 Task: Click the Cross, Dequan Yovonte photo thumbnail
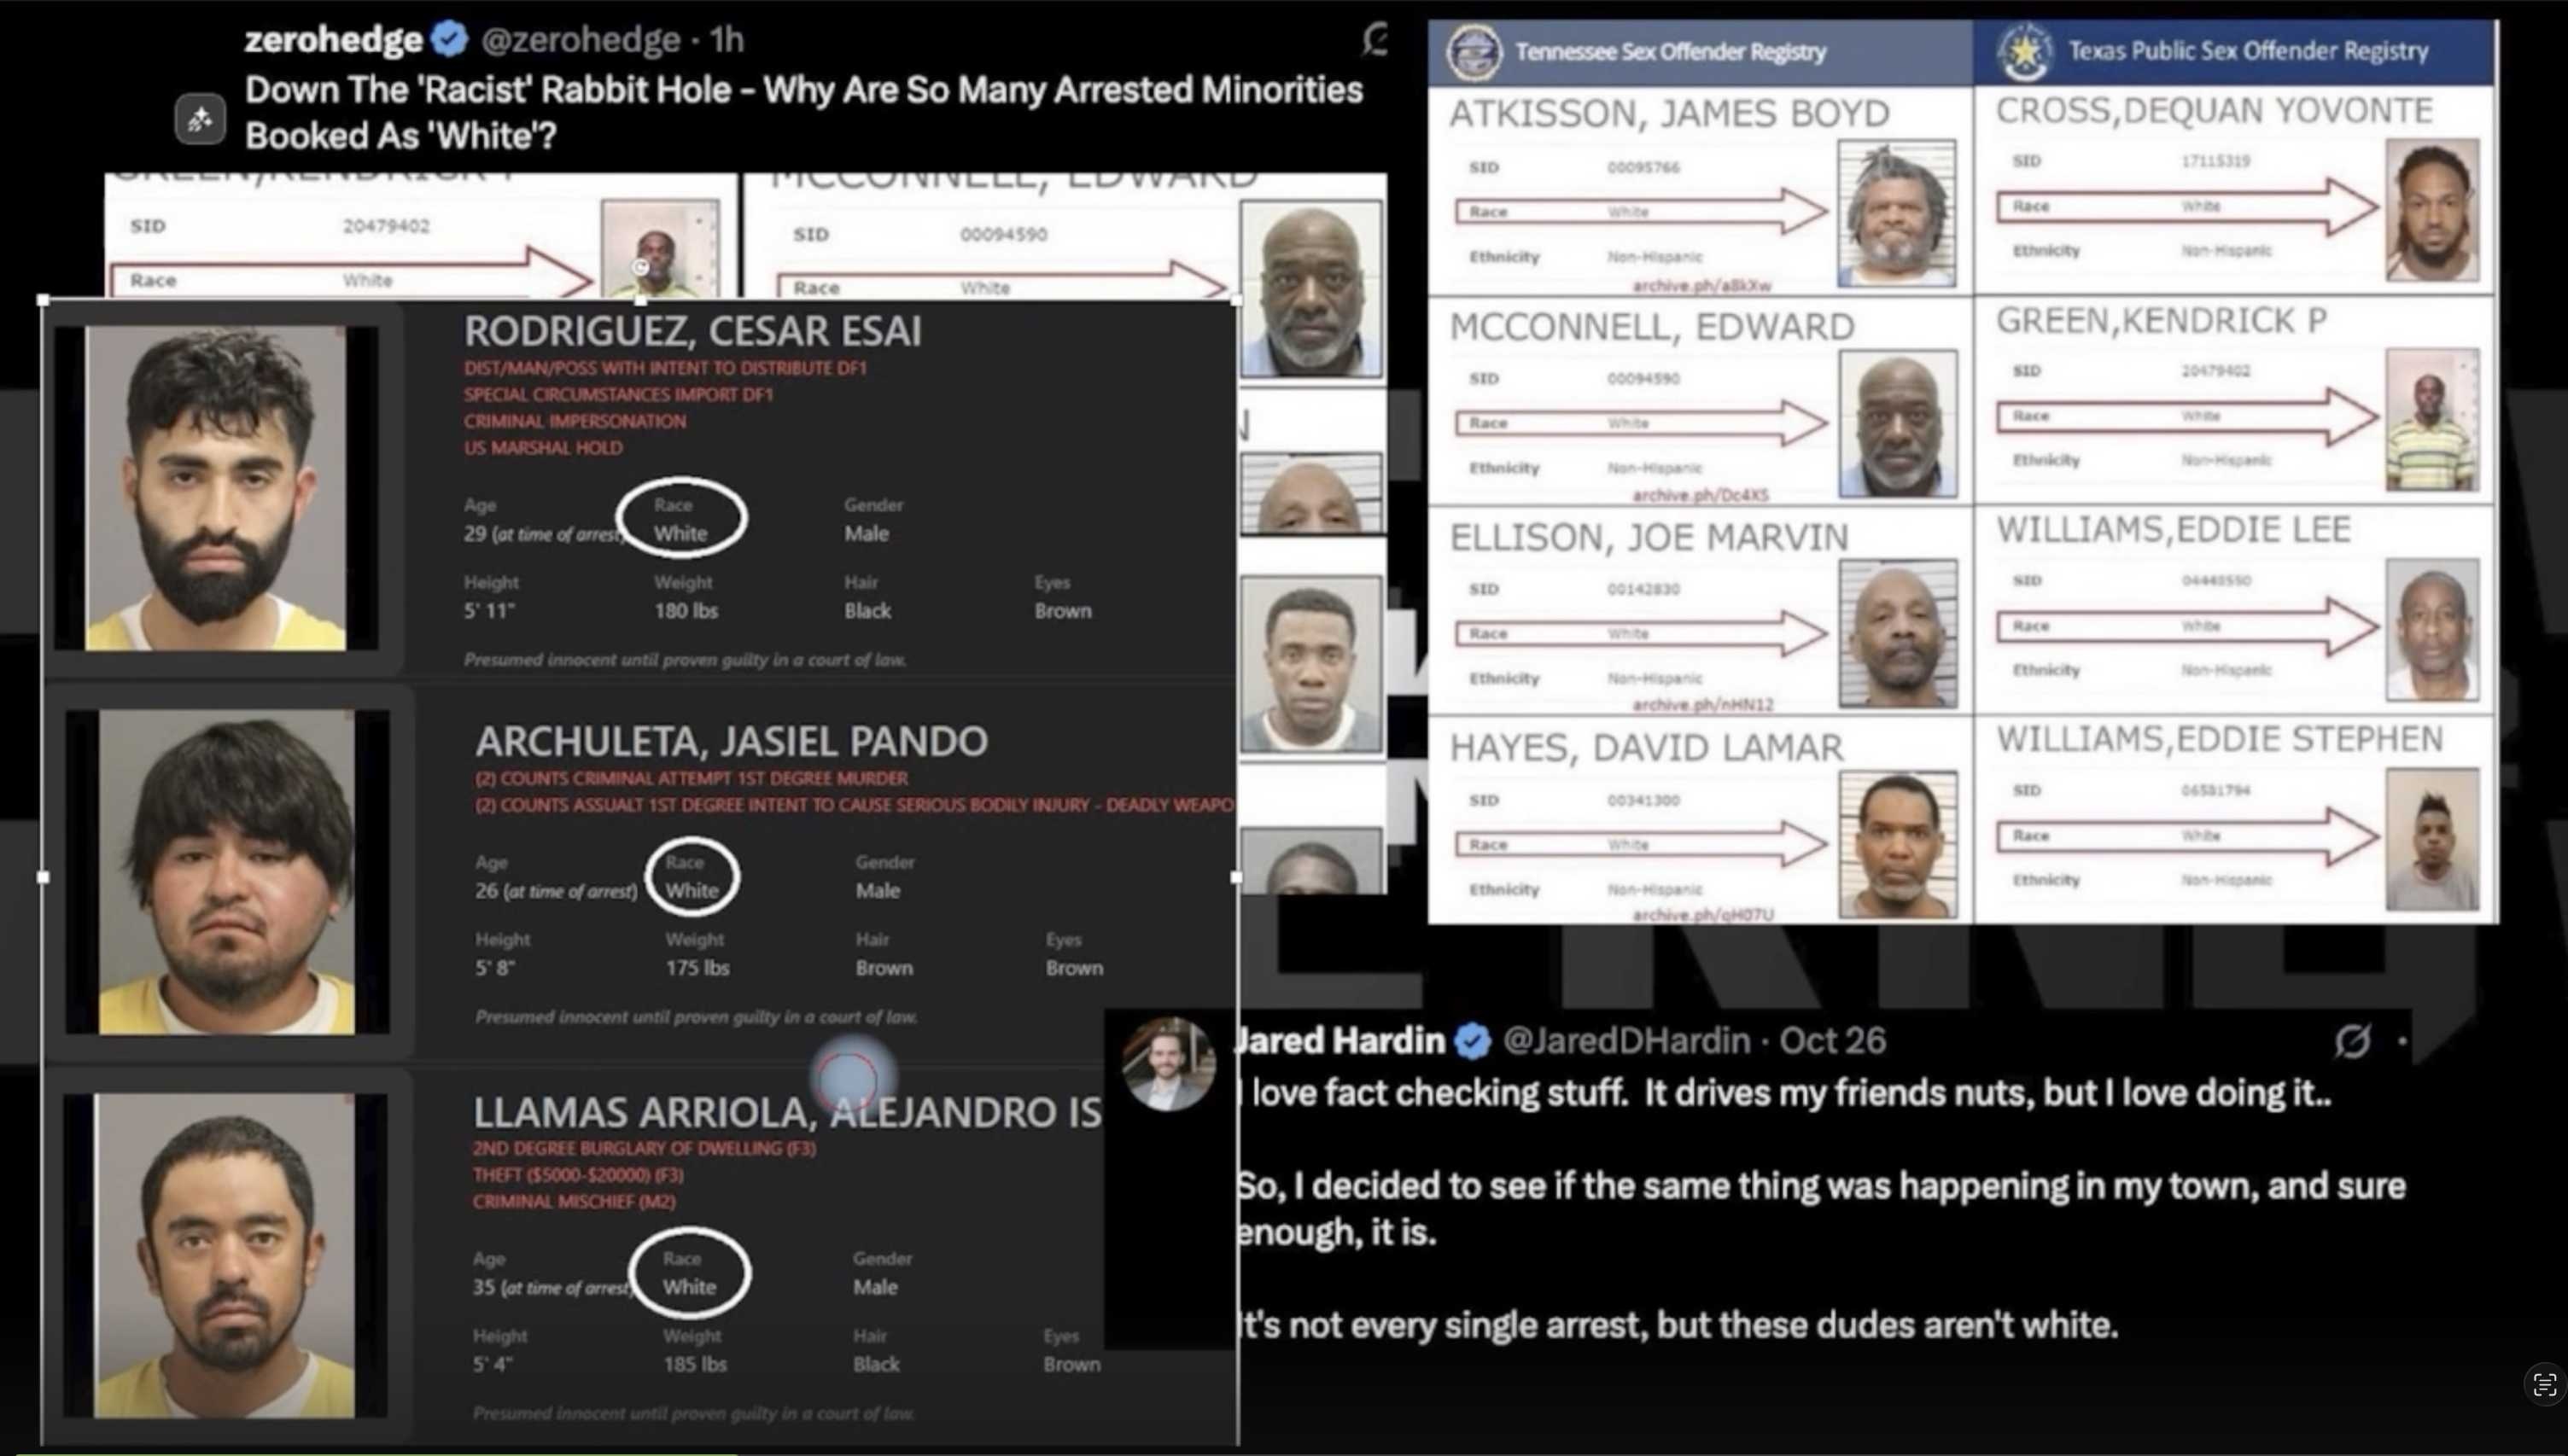(2432, 210)
